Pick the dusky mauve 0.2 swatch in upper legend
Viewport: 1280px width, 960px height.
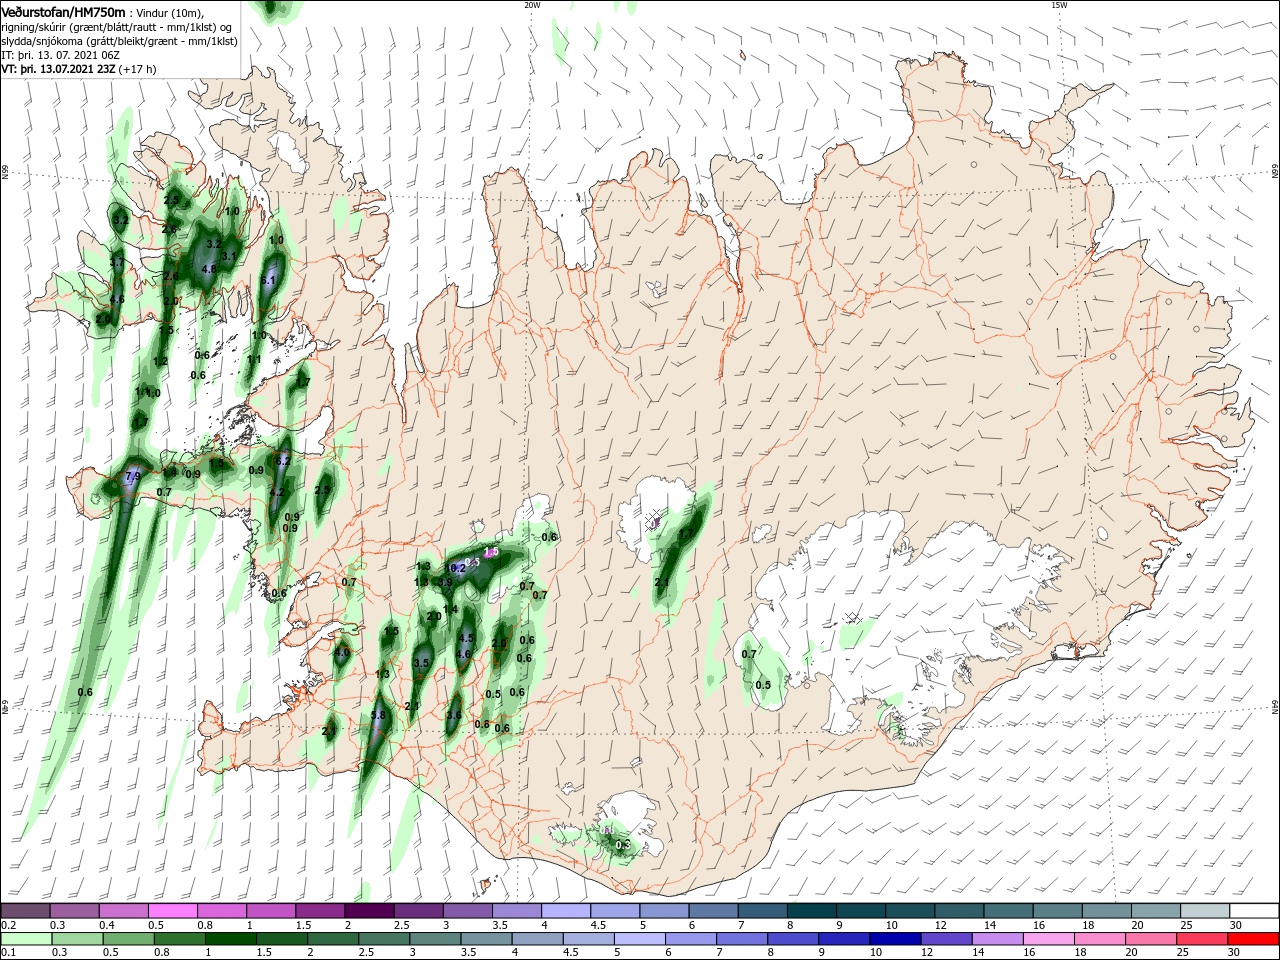click(25, 910)
